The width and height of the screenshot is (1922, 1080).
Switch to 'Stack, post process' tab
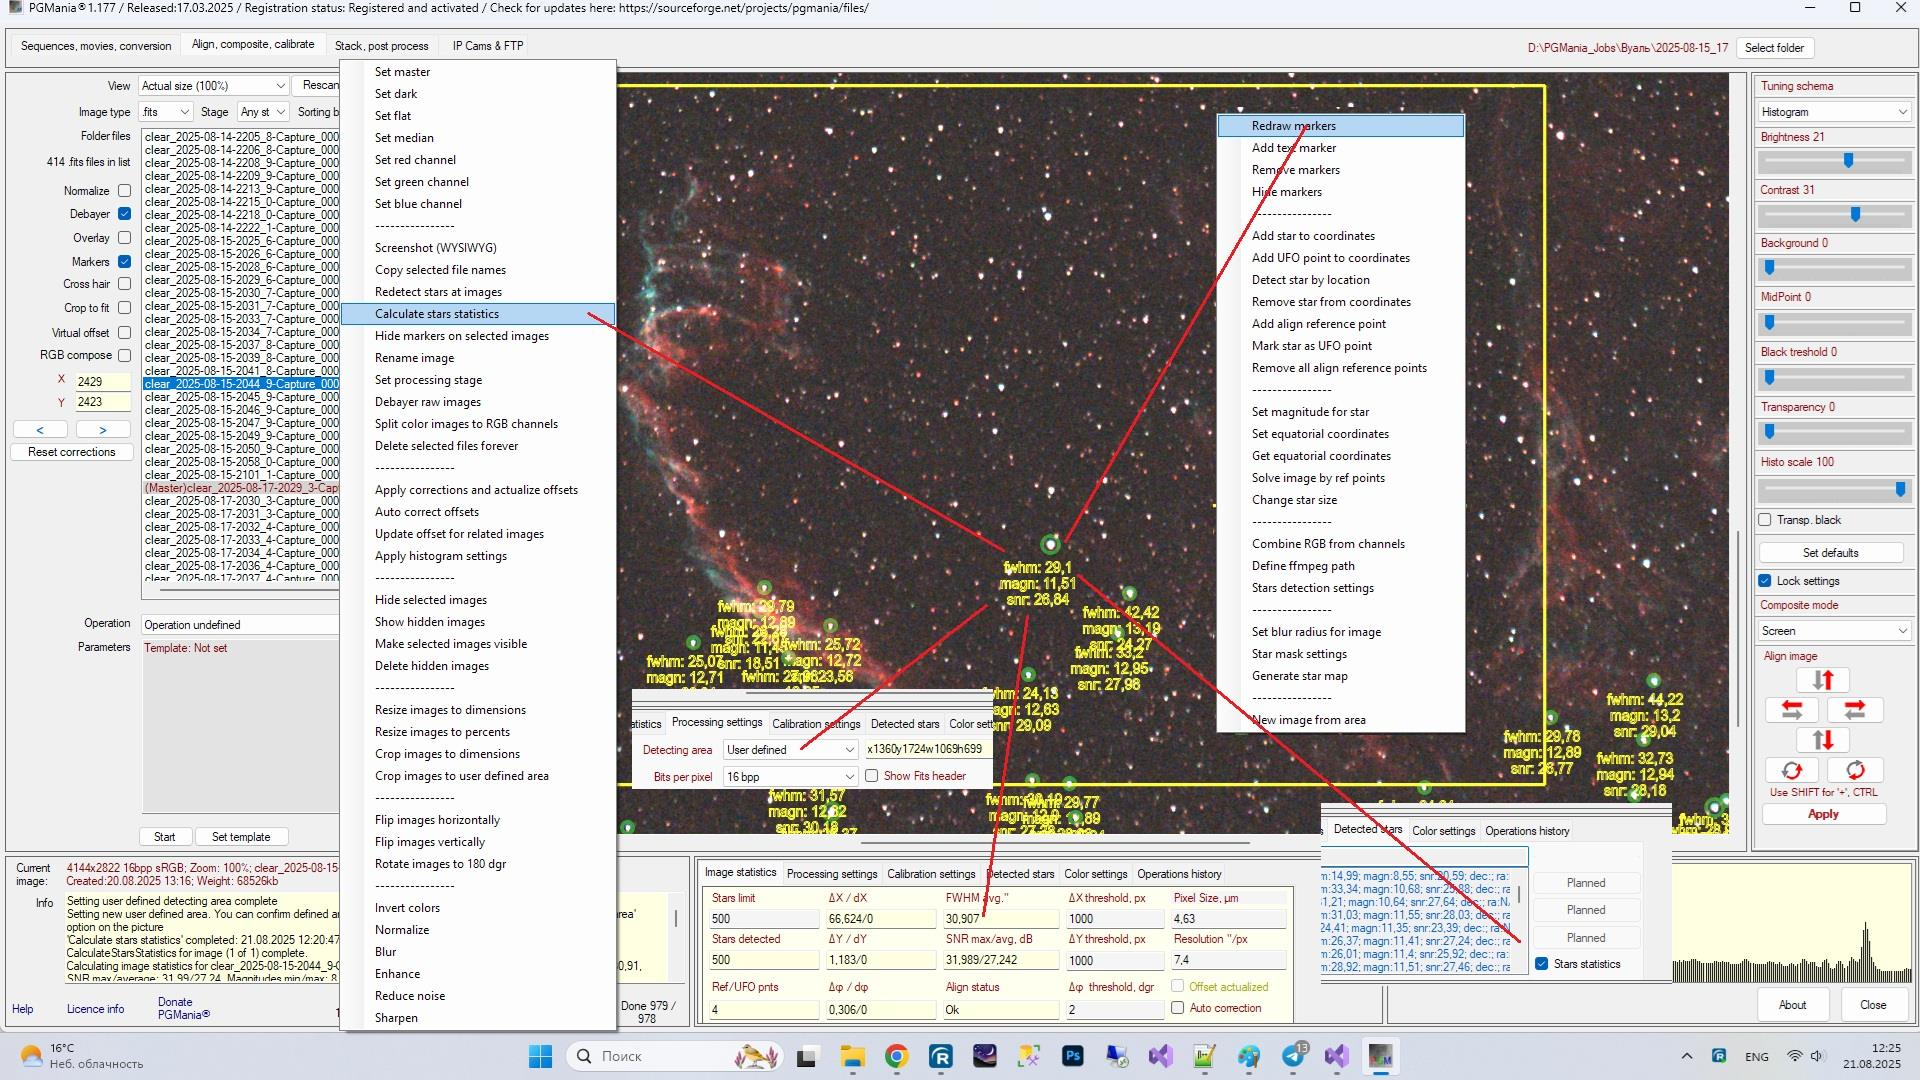point(381,46)
